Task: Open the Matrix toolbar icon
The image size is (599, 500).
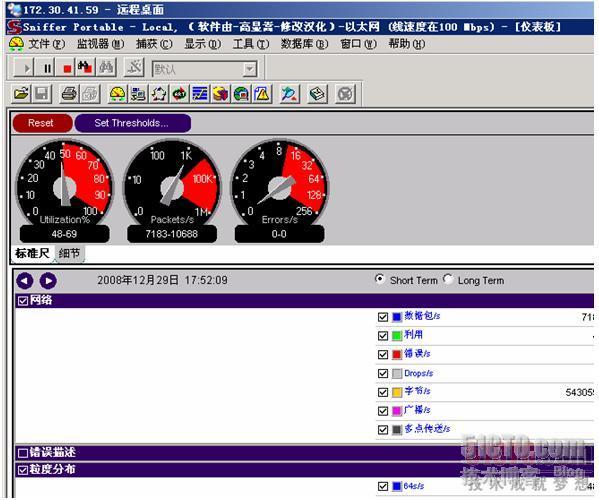Action: [x=159, y=93]
